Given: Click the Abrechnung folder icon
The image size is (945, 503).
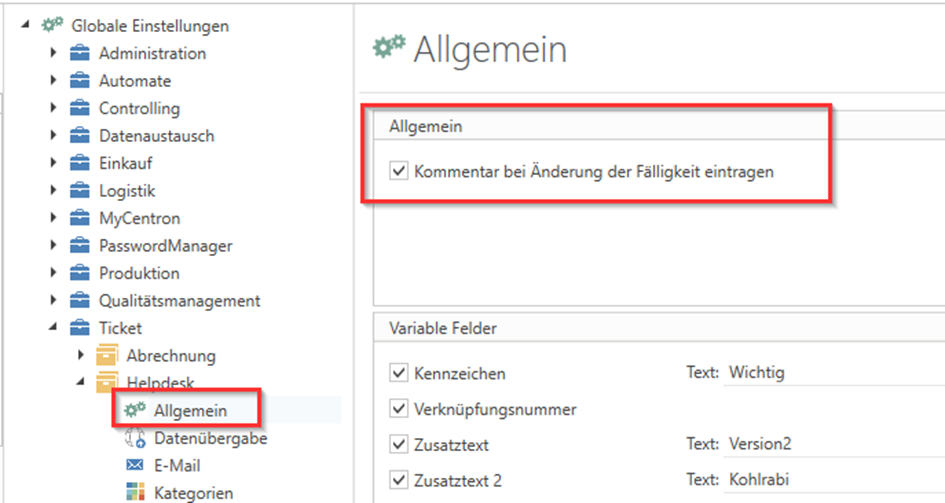Looking at the screenshot, I should click(107, 355).
